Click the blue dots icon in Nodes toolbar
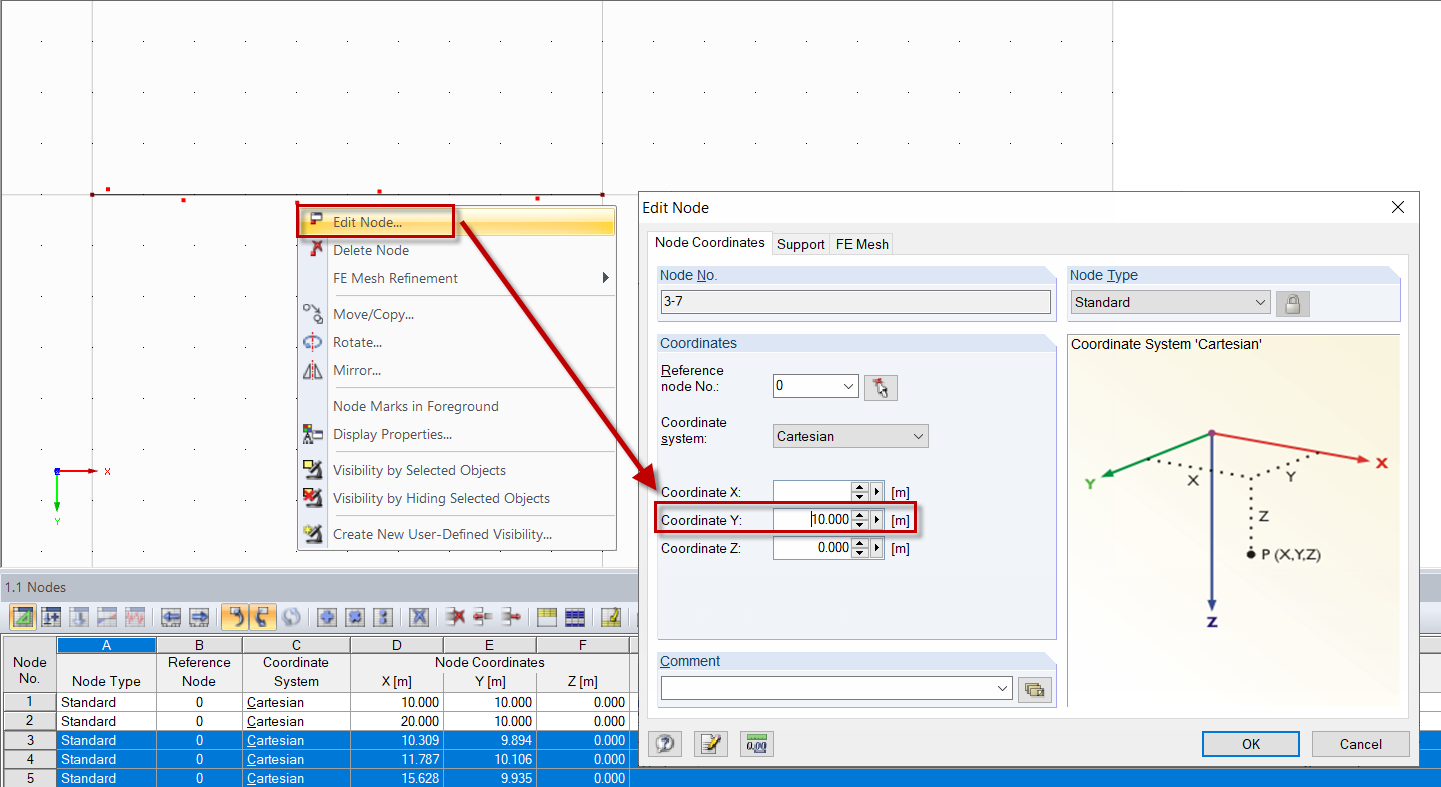This screenshot has height=787, width=1441. [x=383, y=617]
